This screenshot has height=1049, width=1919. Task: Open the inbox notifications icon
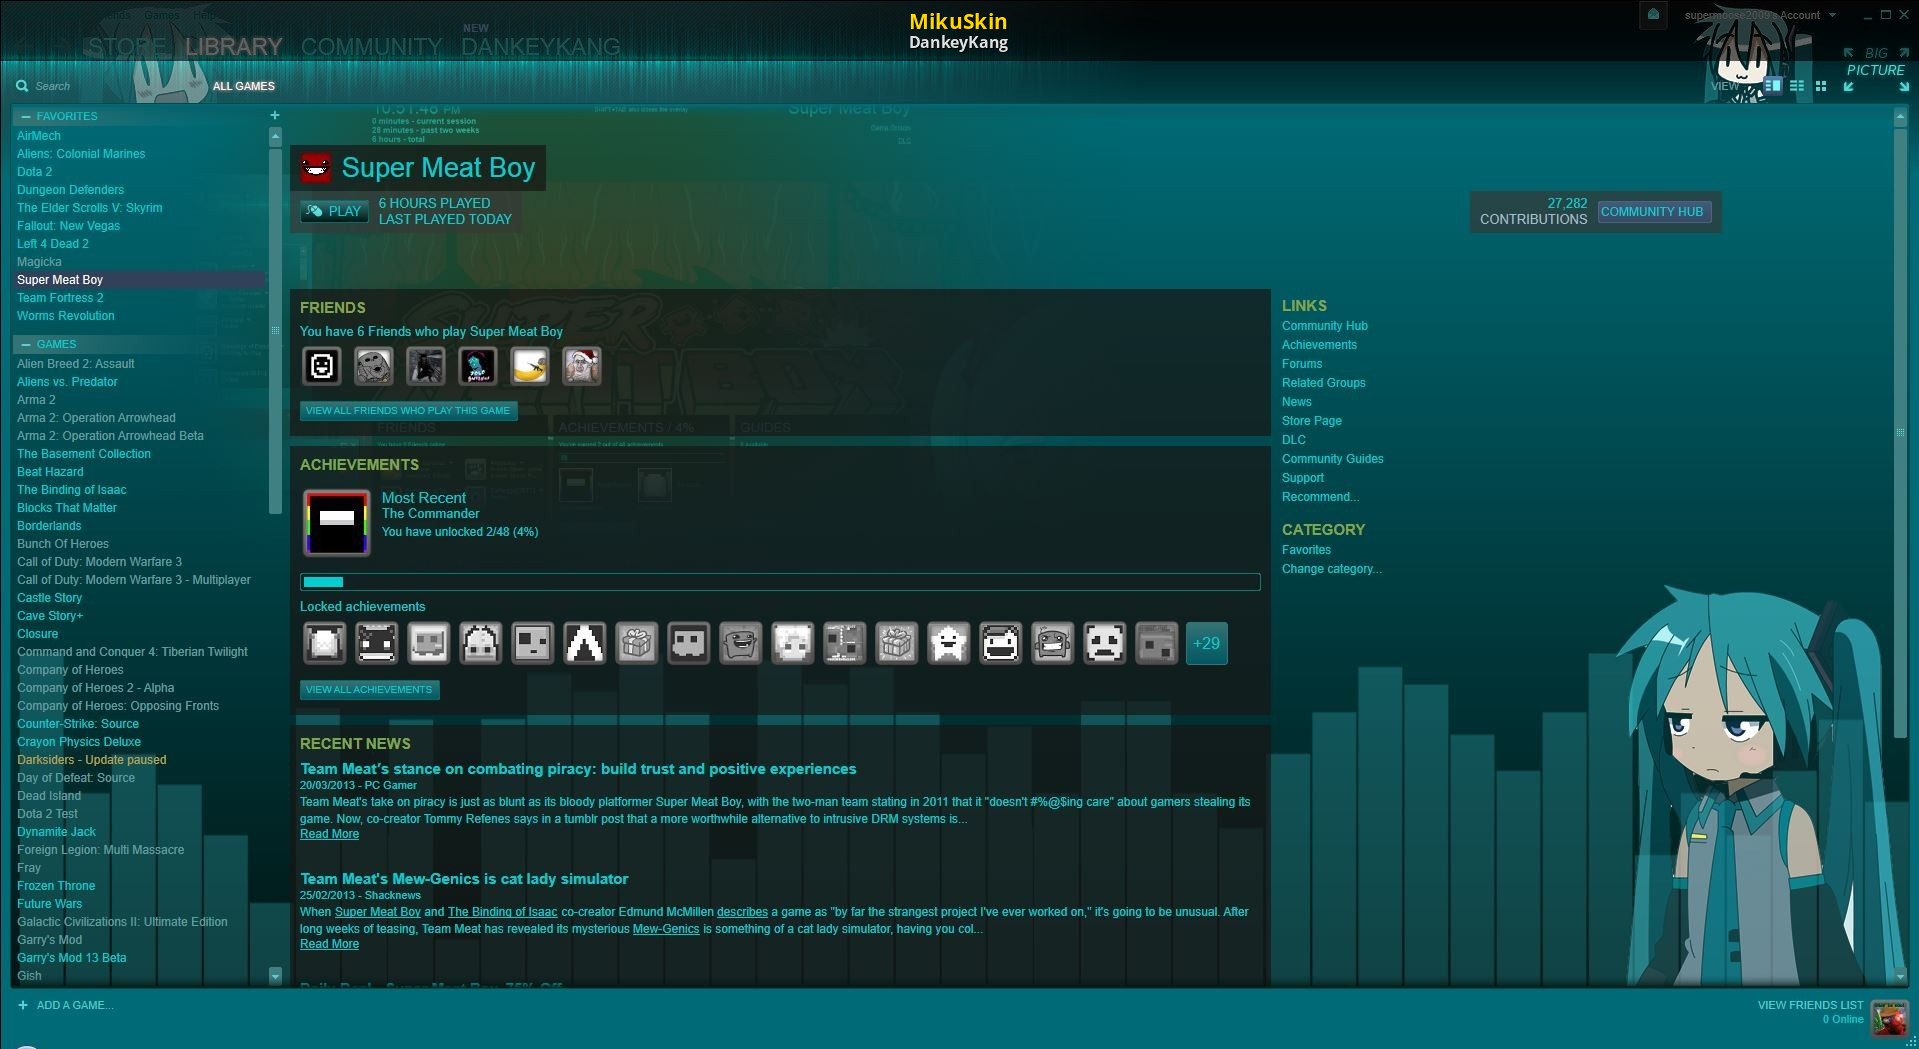click(x=1653, y=15)
